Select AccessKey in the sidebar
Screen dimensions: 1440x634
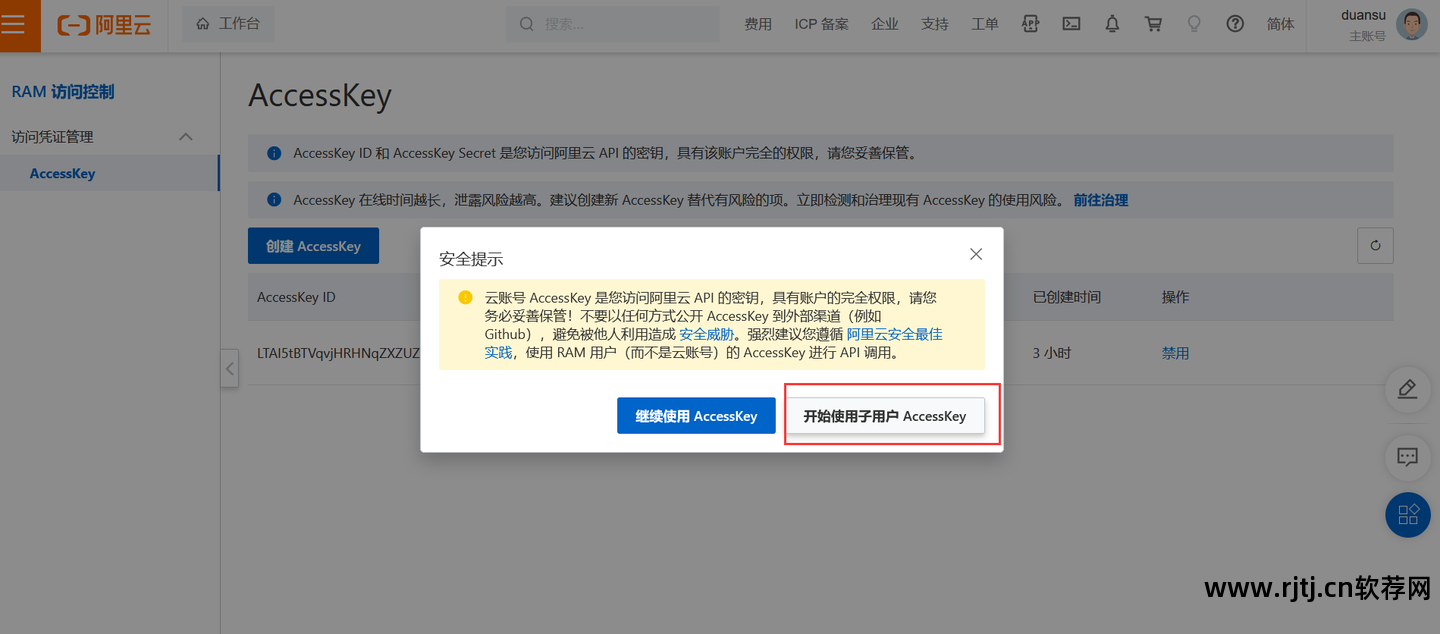pos(110,173)
